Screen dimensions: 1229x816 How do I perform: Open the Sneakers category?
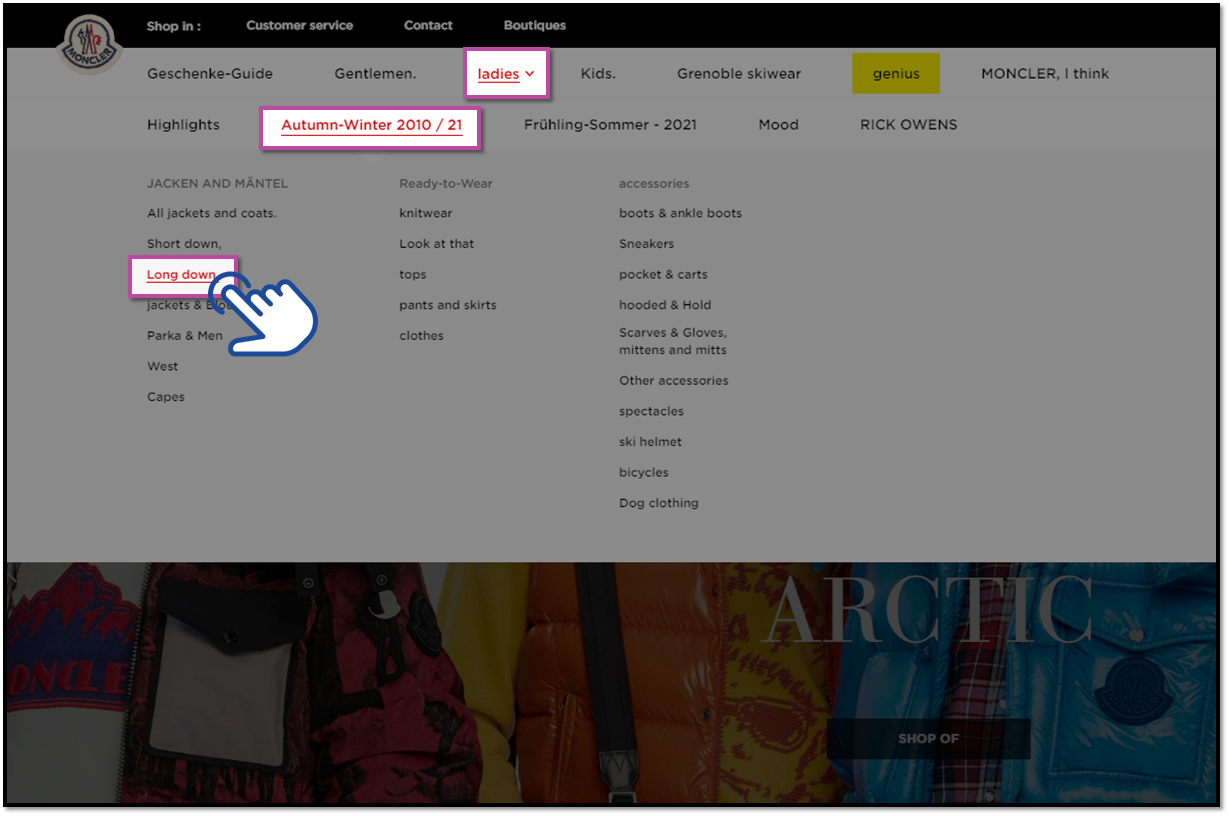point(647,244)
